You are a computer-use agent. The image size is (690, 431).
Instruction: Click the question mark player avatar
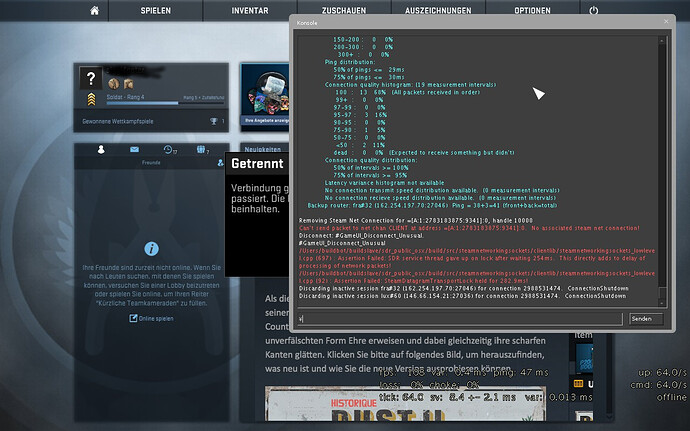(x=91, y=82)
